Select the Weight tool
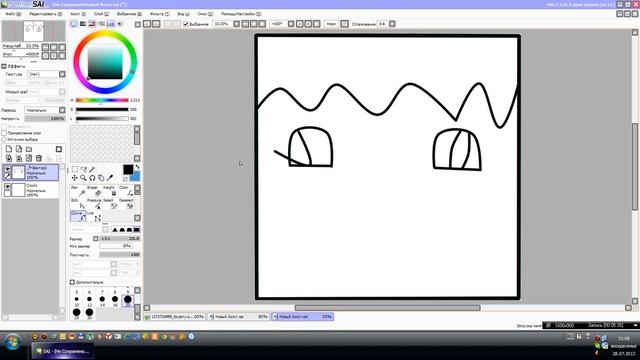 (x=110, y=191)
